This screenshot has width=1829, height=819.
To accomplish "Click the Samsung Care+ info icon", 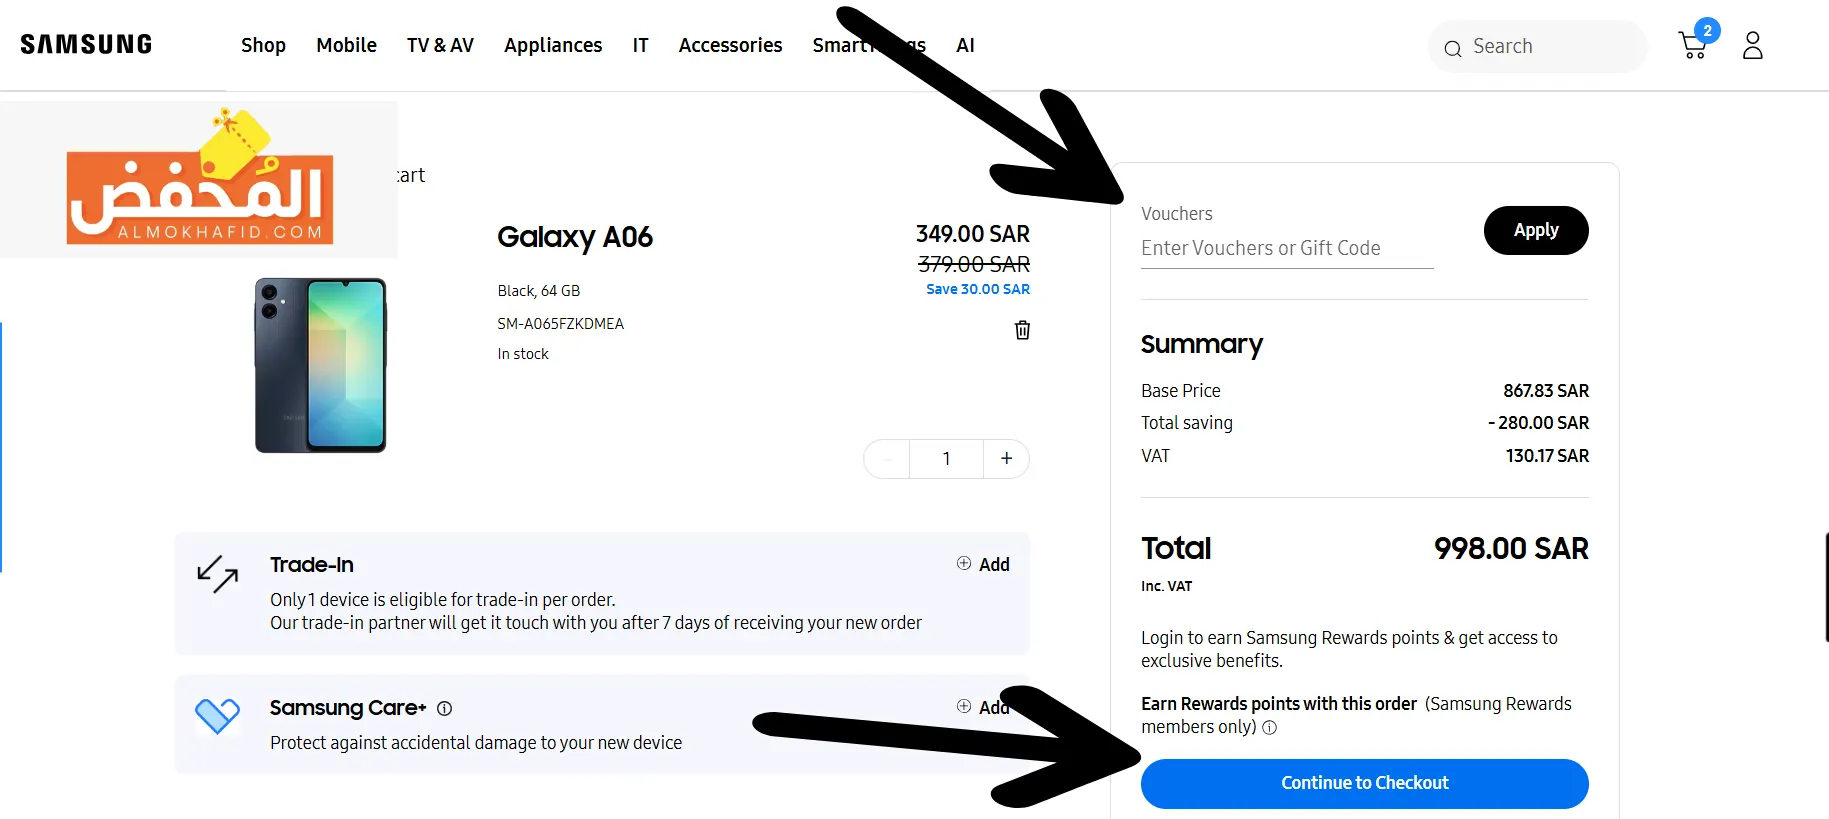I will (x=445, y=708).
